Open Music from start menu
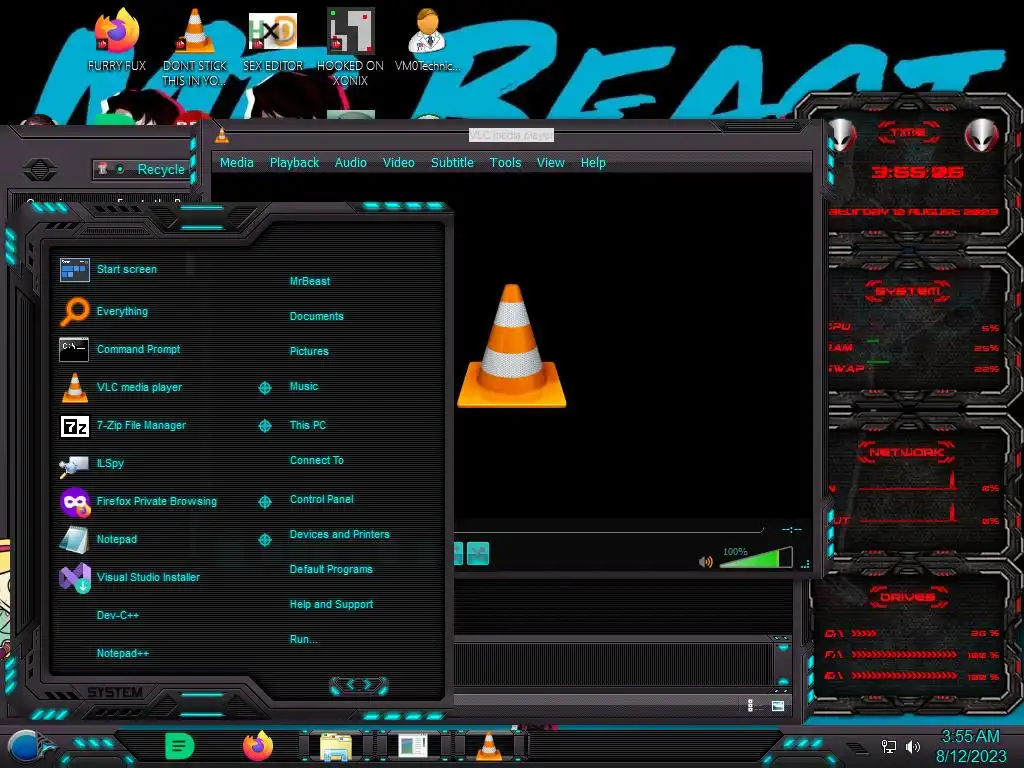The image size is (1024, 768). coord(304,387)
